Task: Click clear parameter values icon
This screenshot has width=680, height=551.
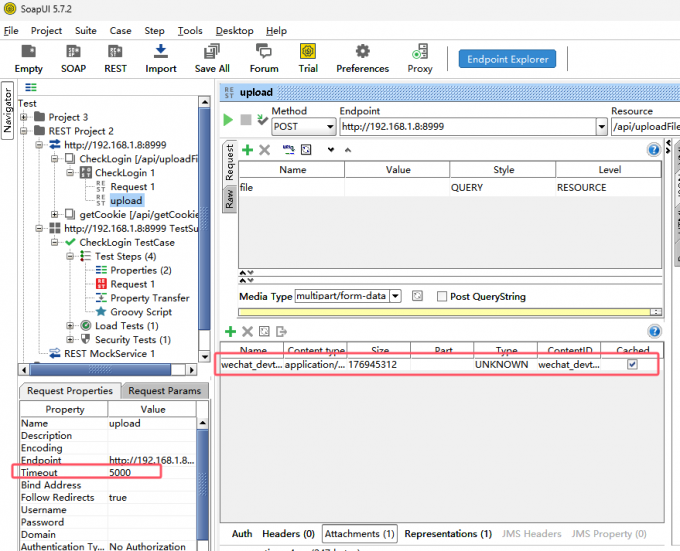Action: coord(306,150)
